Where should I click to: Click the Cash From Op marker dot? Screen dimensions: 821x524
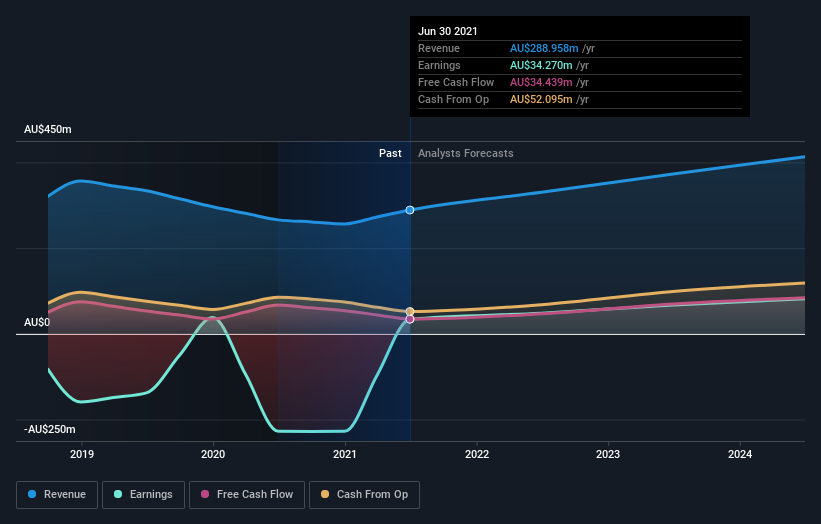[x=410, y=311]
